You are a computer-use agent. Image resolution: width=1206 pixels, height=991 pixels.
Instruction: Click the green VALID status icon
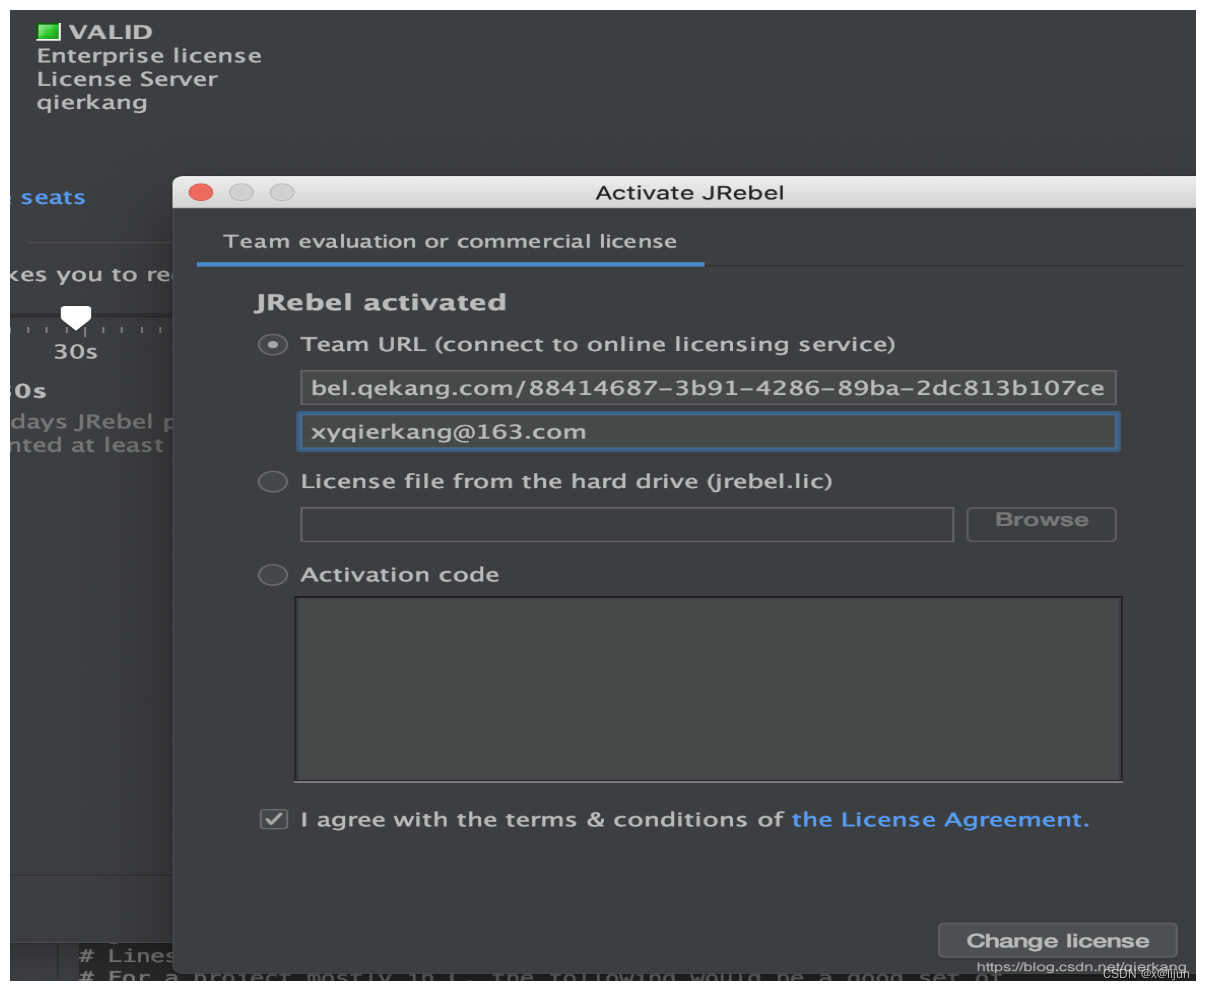pyautogui.click(x=49, y=32)
